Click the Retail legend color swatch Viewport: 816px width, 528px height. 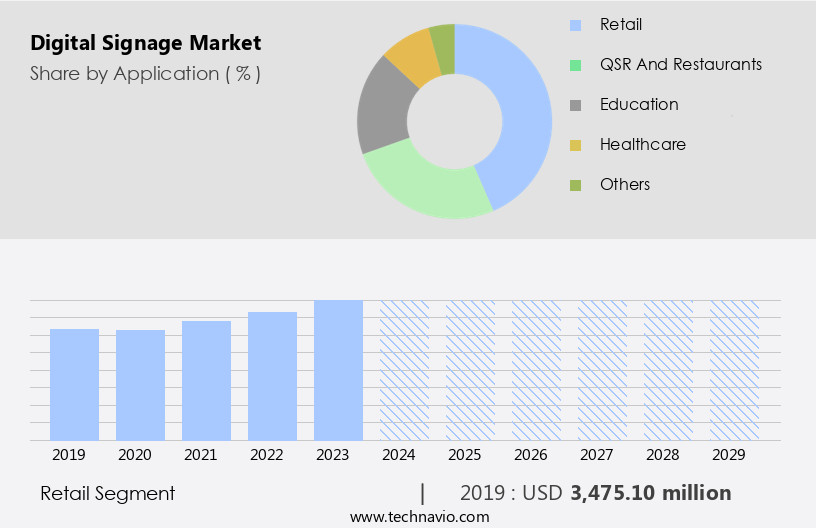(575, 25)
